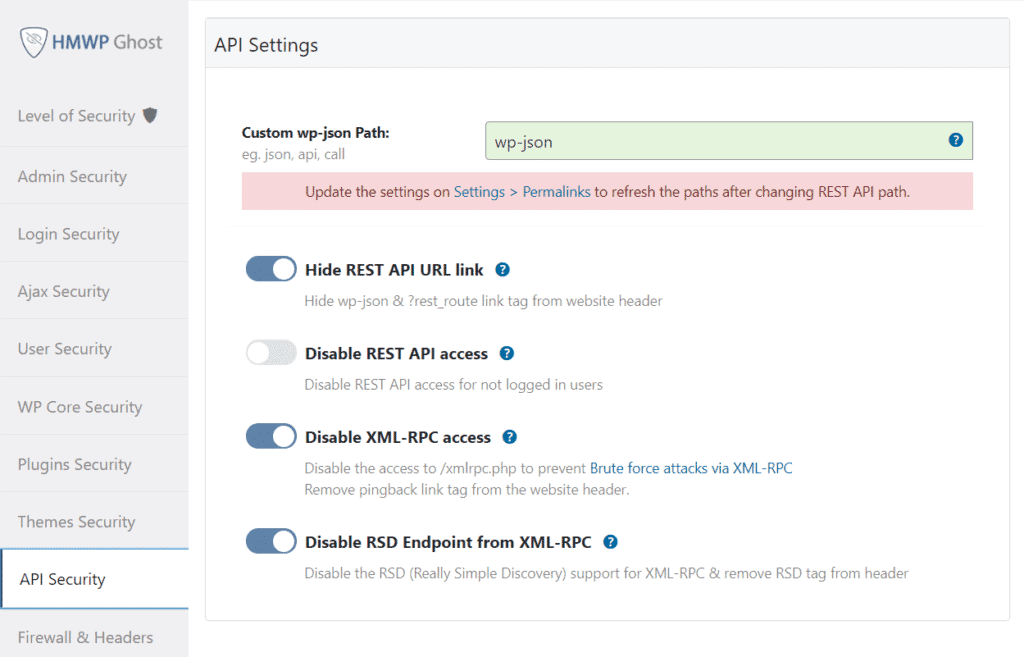1024x657 pixels.
Task: Open the Ajax Security tab
Action: [x=63, y=292]
